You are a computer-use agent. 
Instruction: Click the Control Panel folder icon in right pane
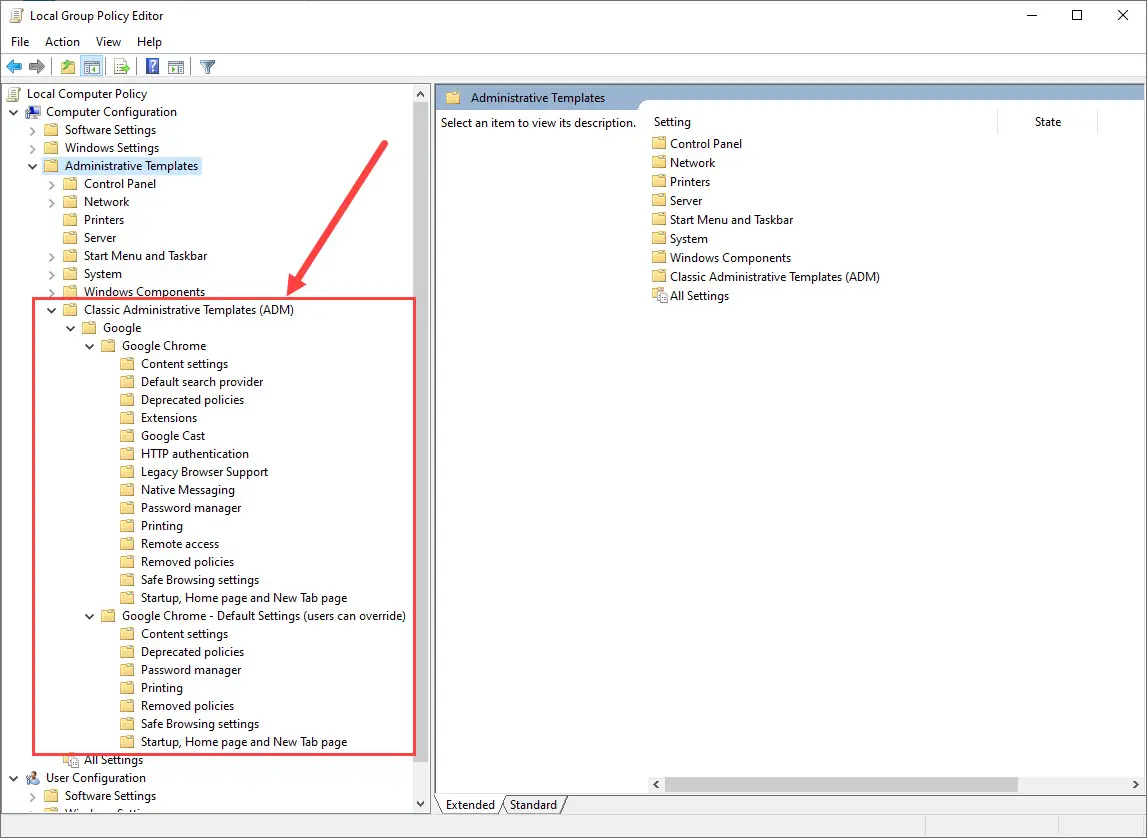tap(659, 143)
